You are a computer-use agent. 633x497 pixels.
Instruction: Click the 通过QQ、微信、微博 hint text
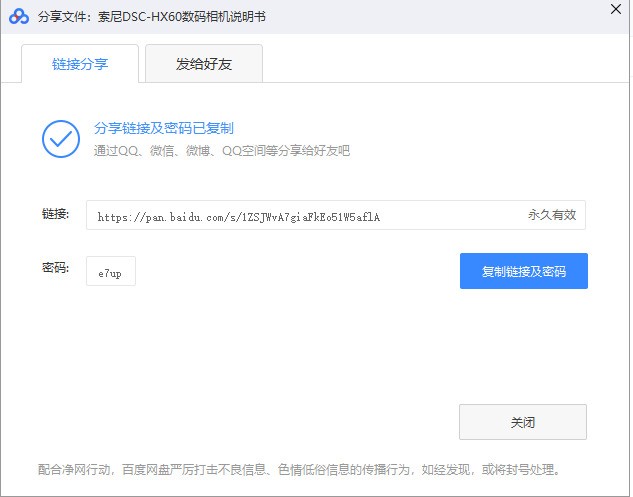click(x=222, y=151)
